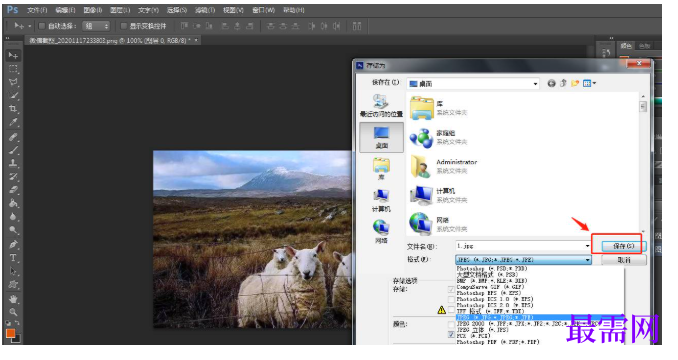Select 桌面 in places bar
The width and height of the screenshot is (678, 360).
pyautogui.click(x=381, y=137)
